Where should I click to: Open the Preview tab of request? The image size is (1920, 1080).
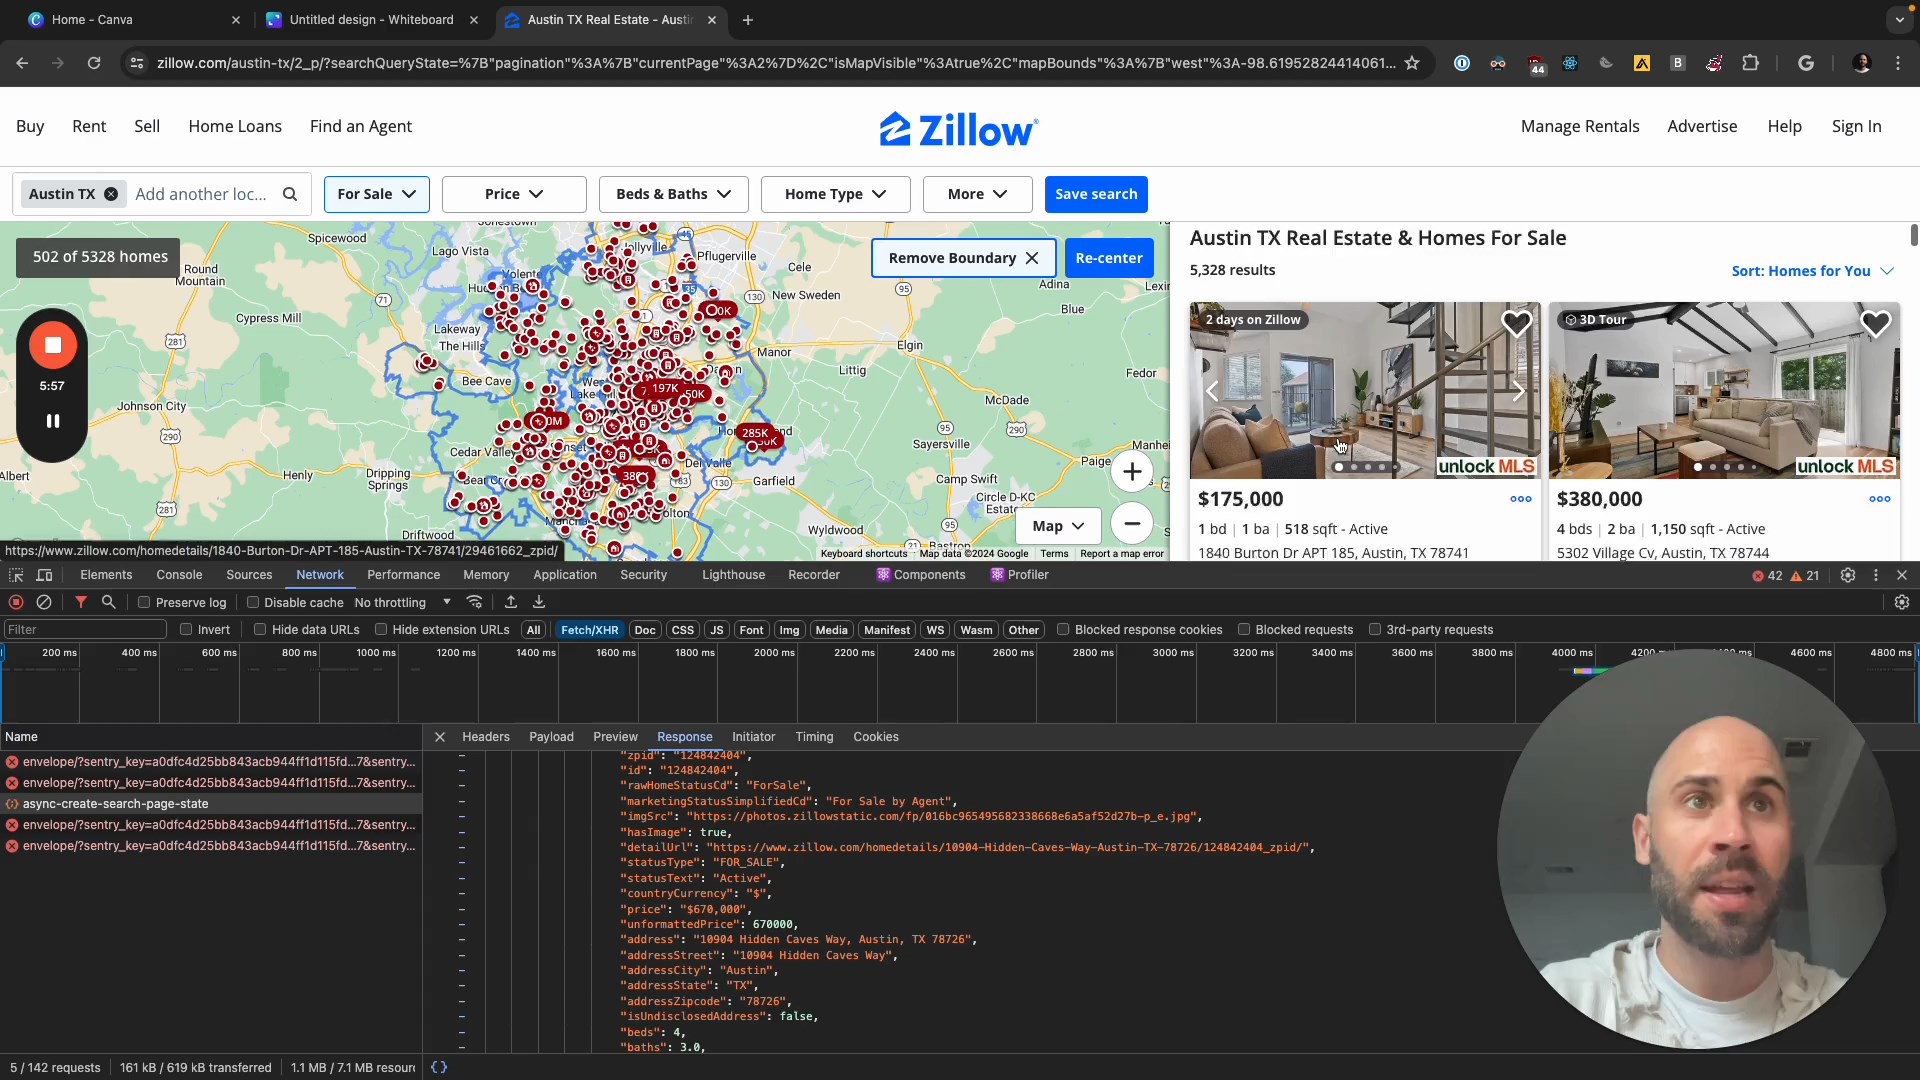(x=615, y=737)
